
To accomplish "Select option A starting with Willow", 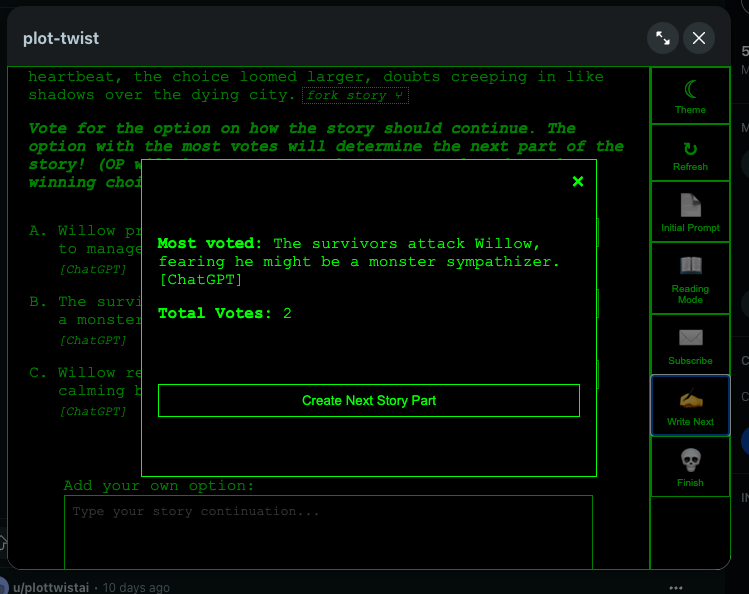I will pyautogui.click(x=86, y=240).
